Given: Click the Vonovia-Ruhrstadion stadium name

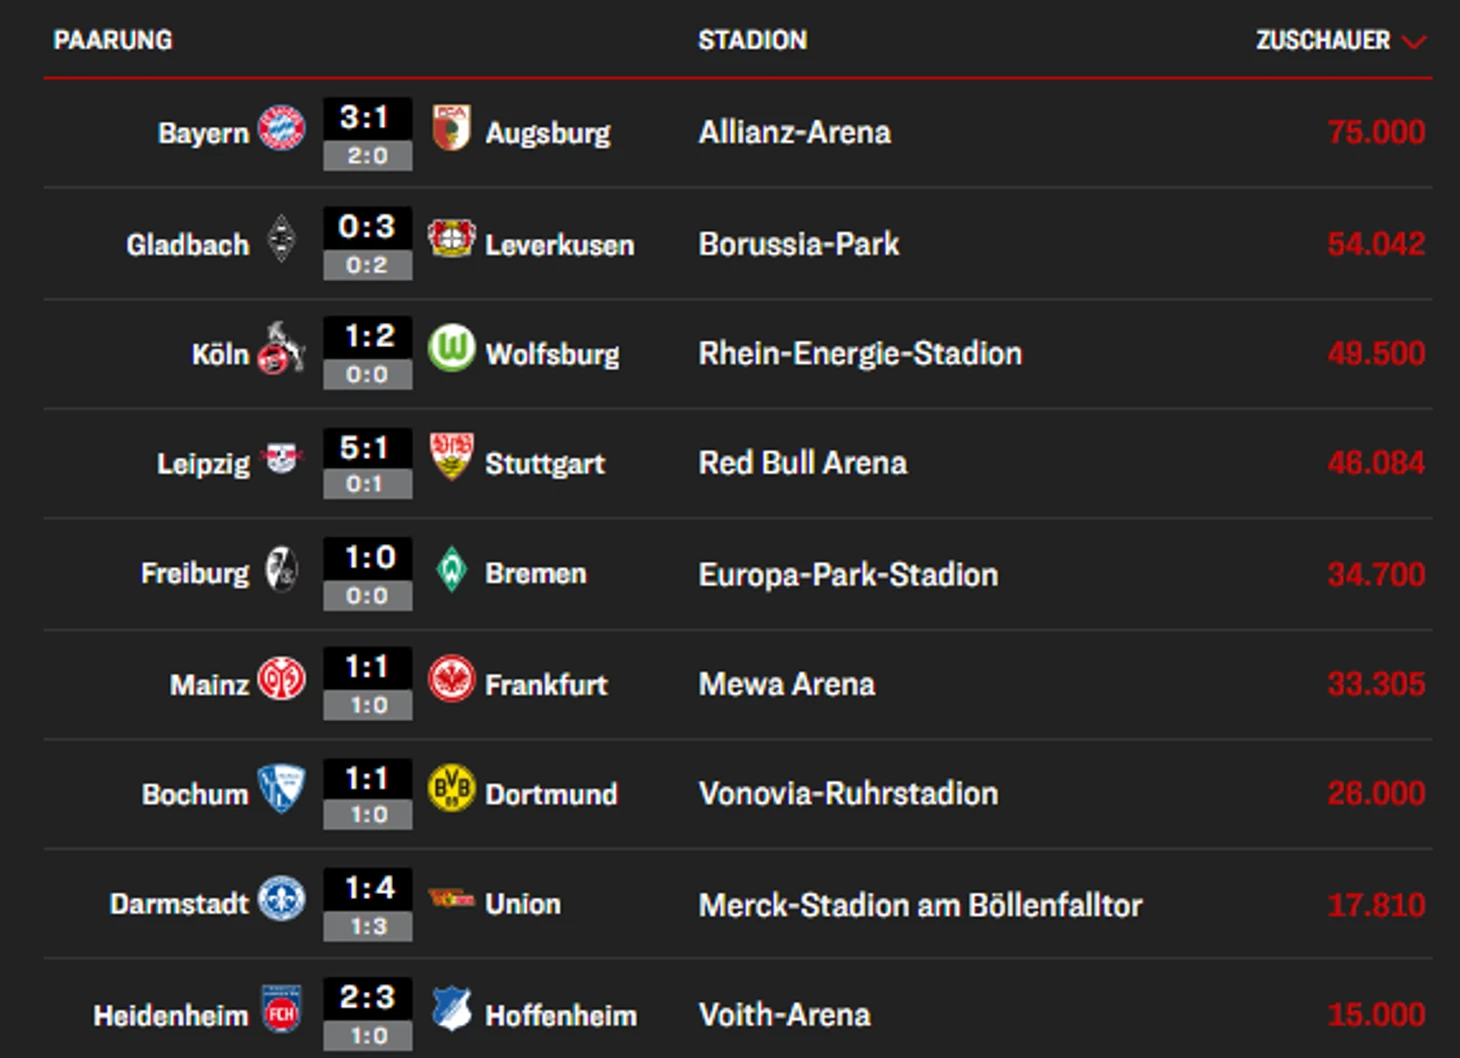Looking at the screenshot, I should coord(848,794).
